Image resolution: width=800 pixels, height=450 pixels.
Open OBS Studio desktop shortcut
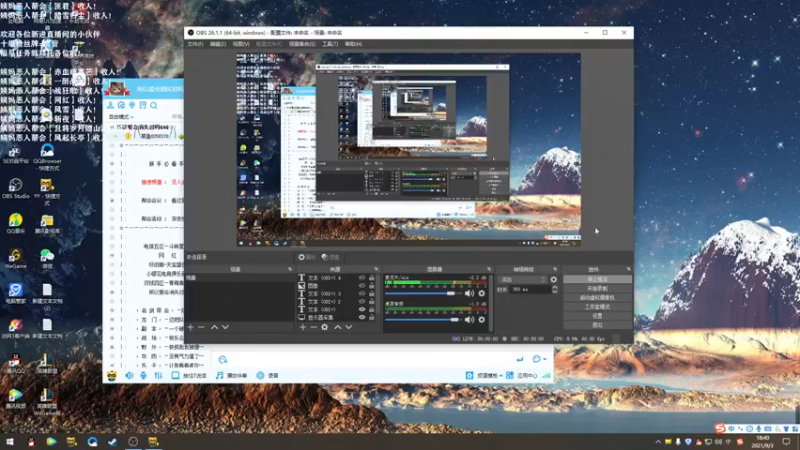[x=15, y=188]
